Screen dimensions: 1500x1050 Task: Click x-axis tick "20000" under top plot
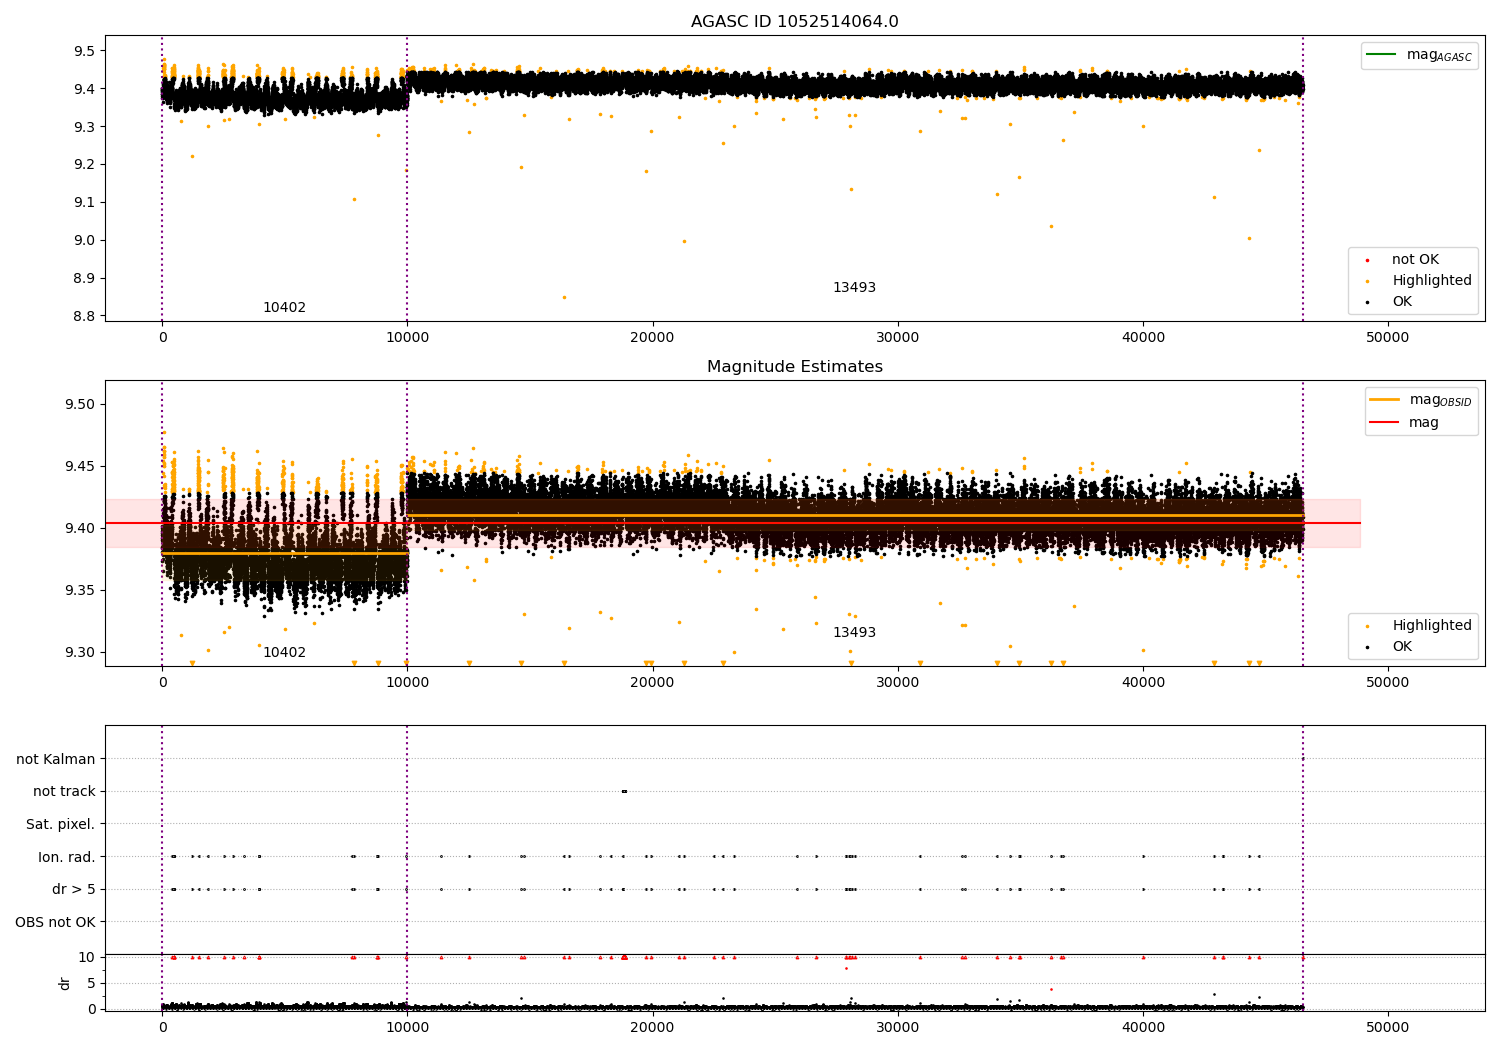pyautogui.click(x=652, y=338)
